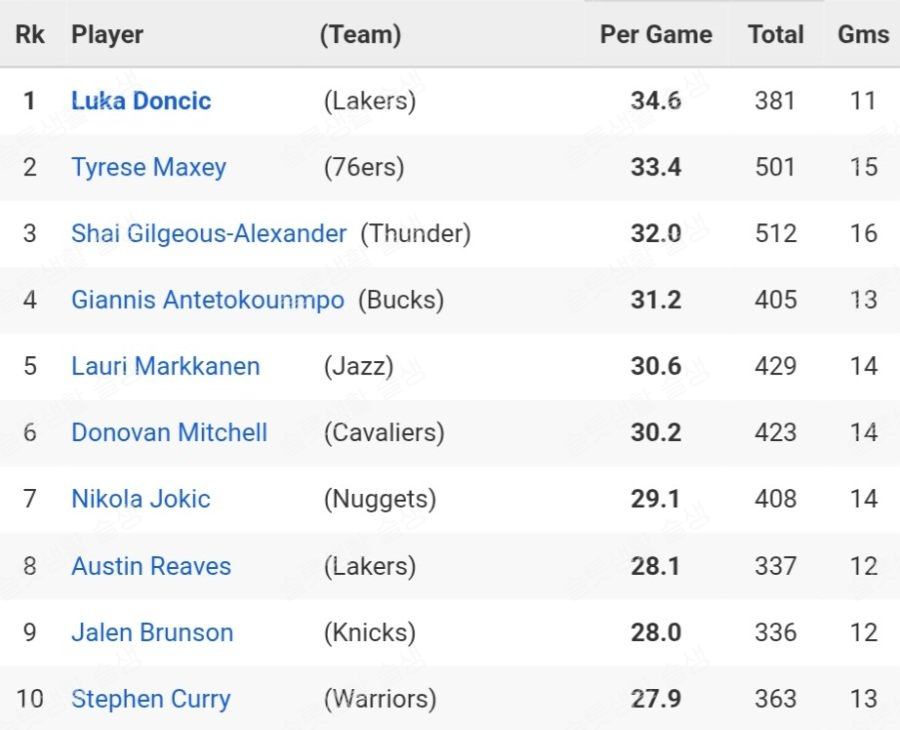
Task: Click the (Team) column header
Action: 360,35
